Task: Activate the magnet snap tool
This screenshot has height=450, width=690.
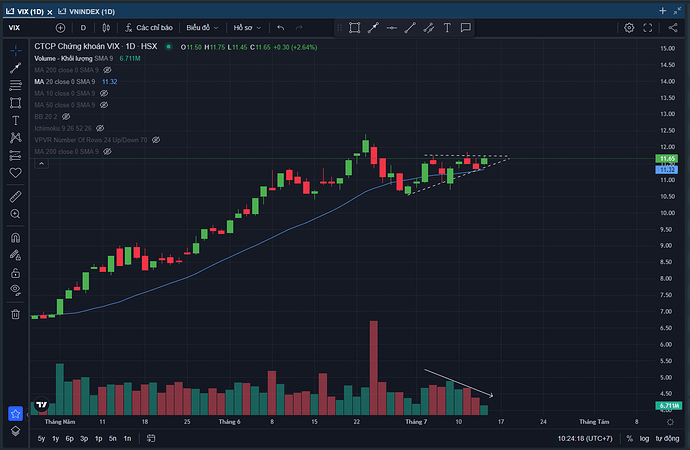Action: 15,239
